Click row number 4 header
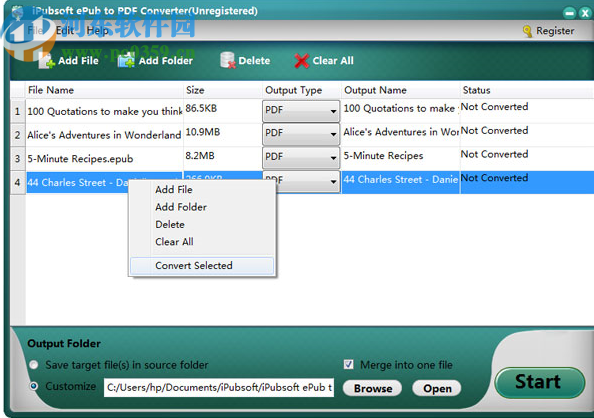594x418 pixels. pyautogui.click(x=18, y=182)
